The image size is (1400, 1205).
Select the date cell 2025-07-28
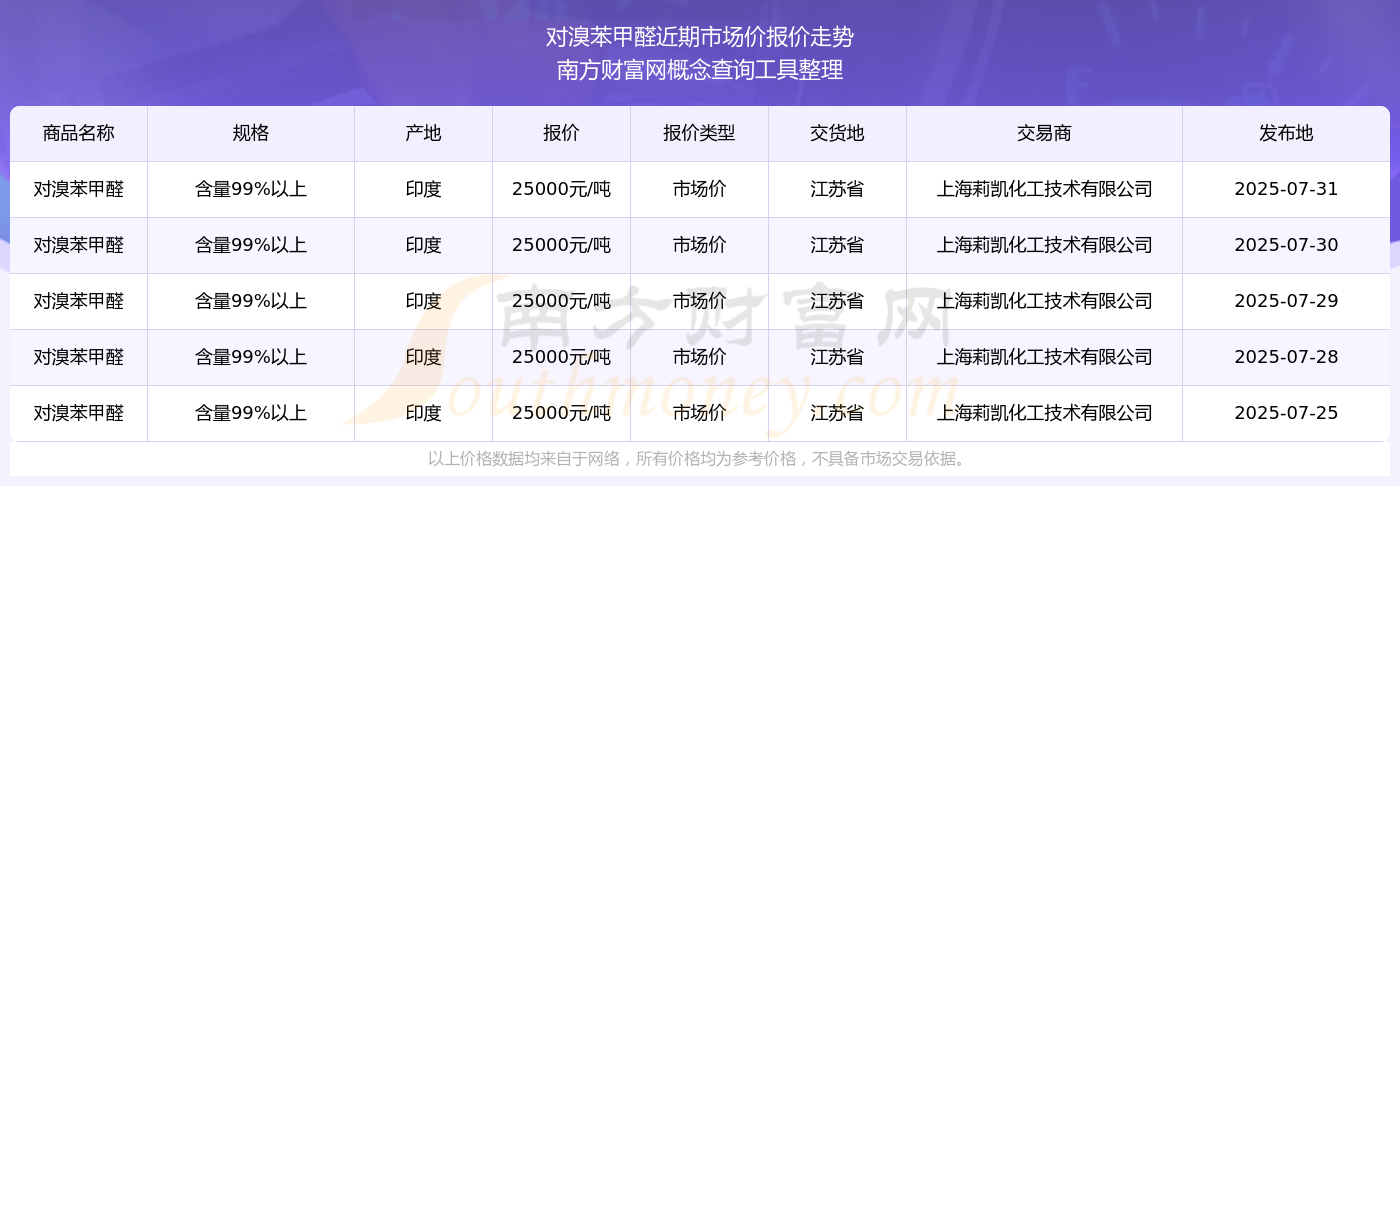pyautogui.click(x=1287, y=357)
